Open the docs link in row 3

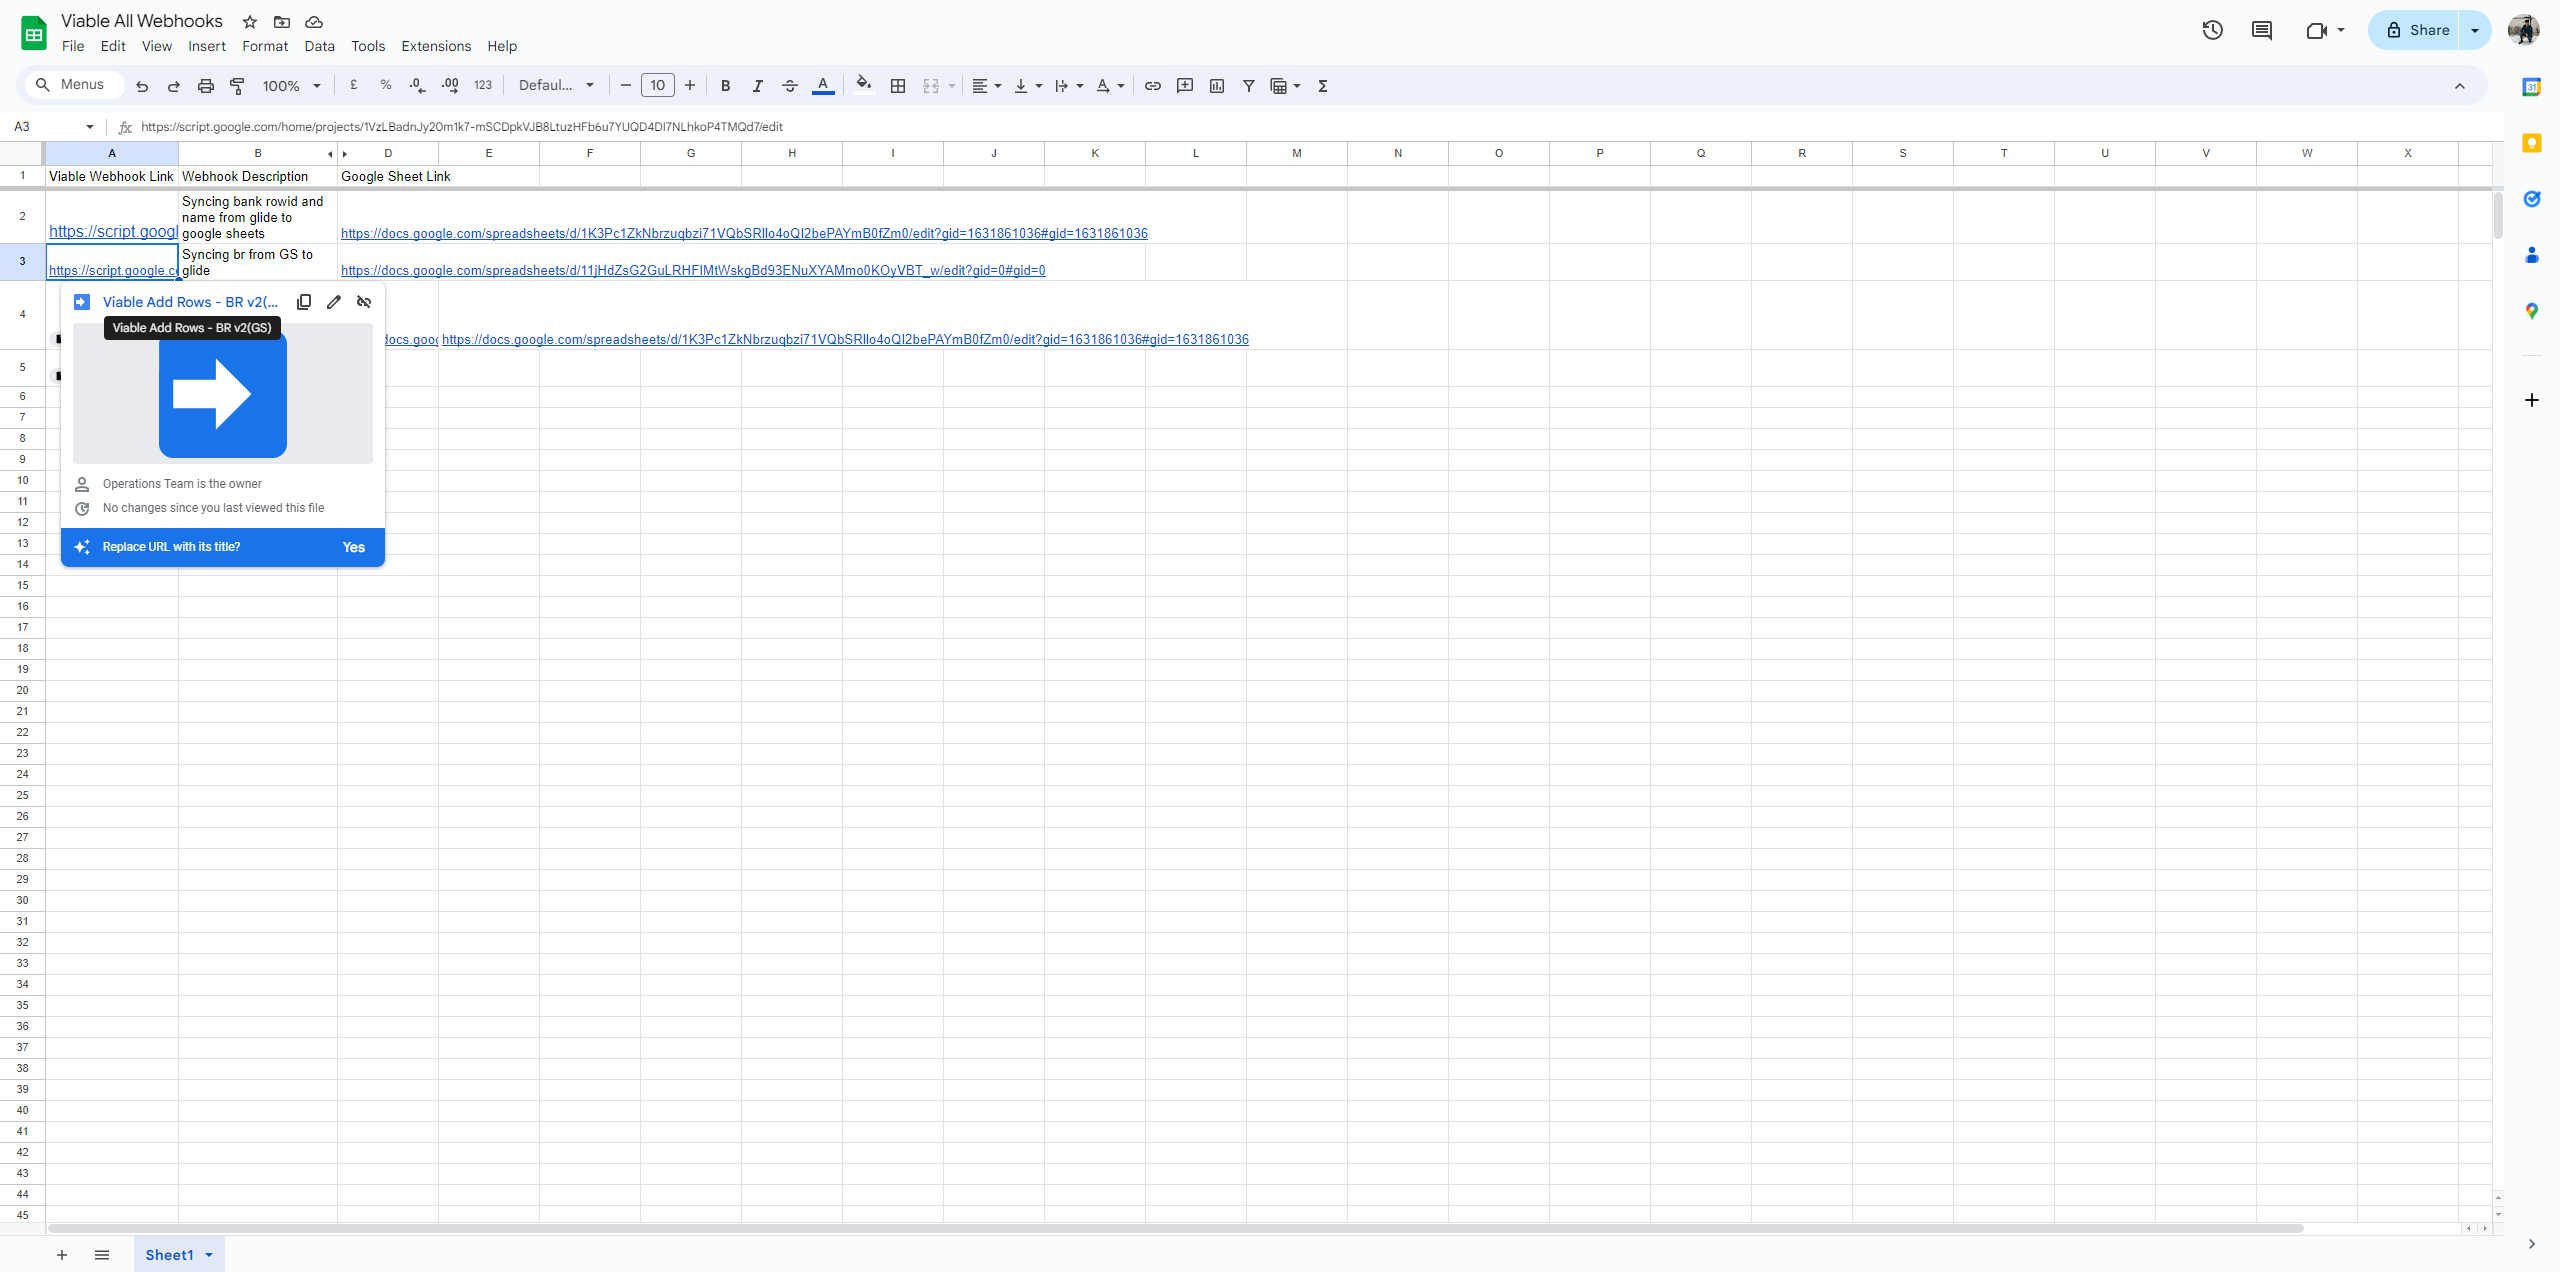tap(693, 271)
